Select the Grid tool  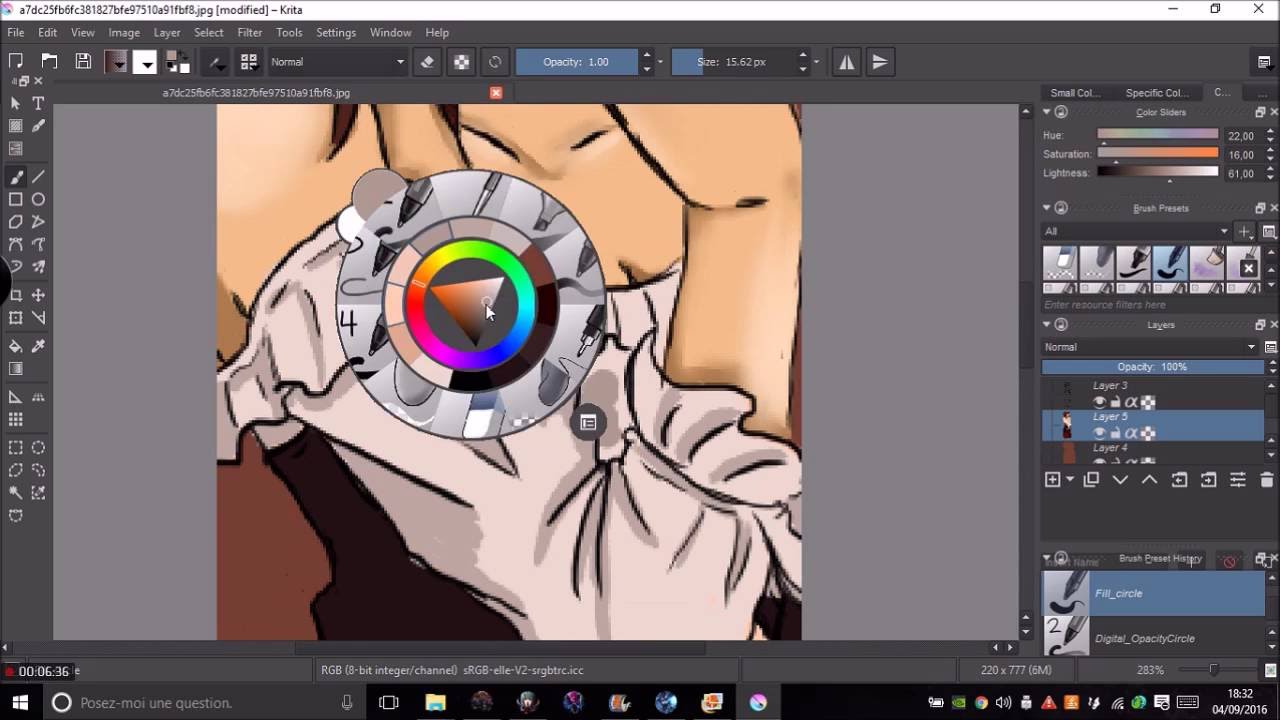(16, 419)
